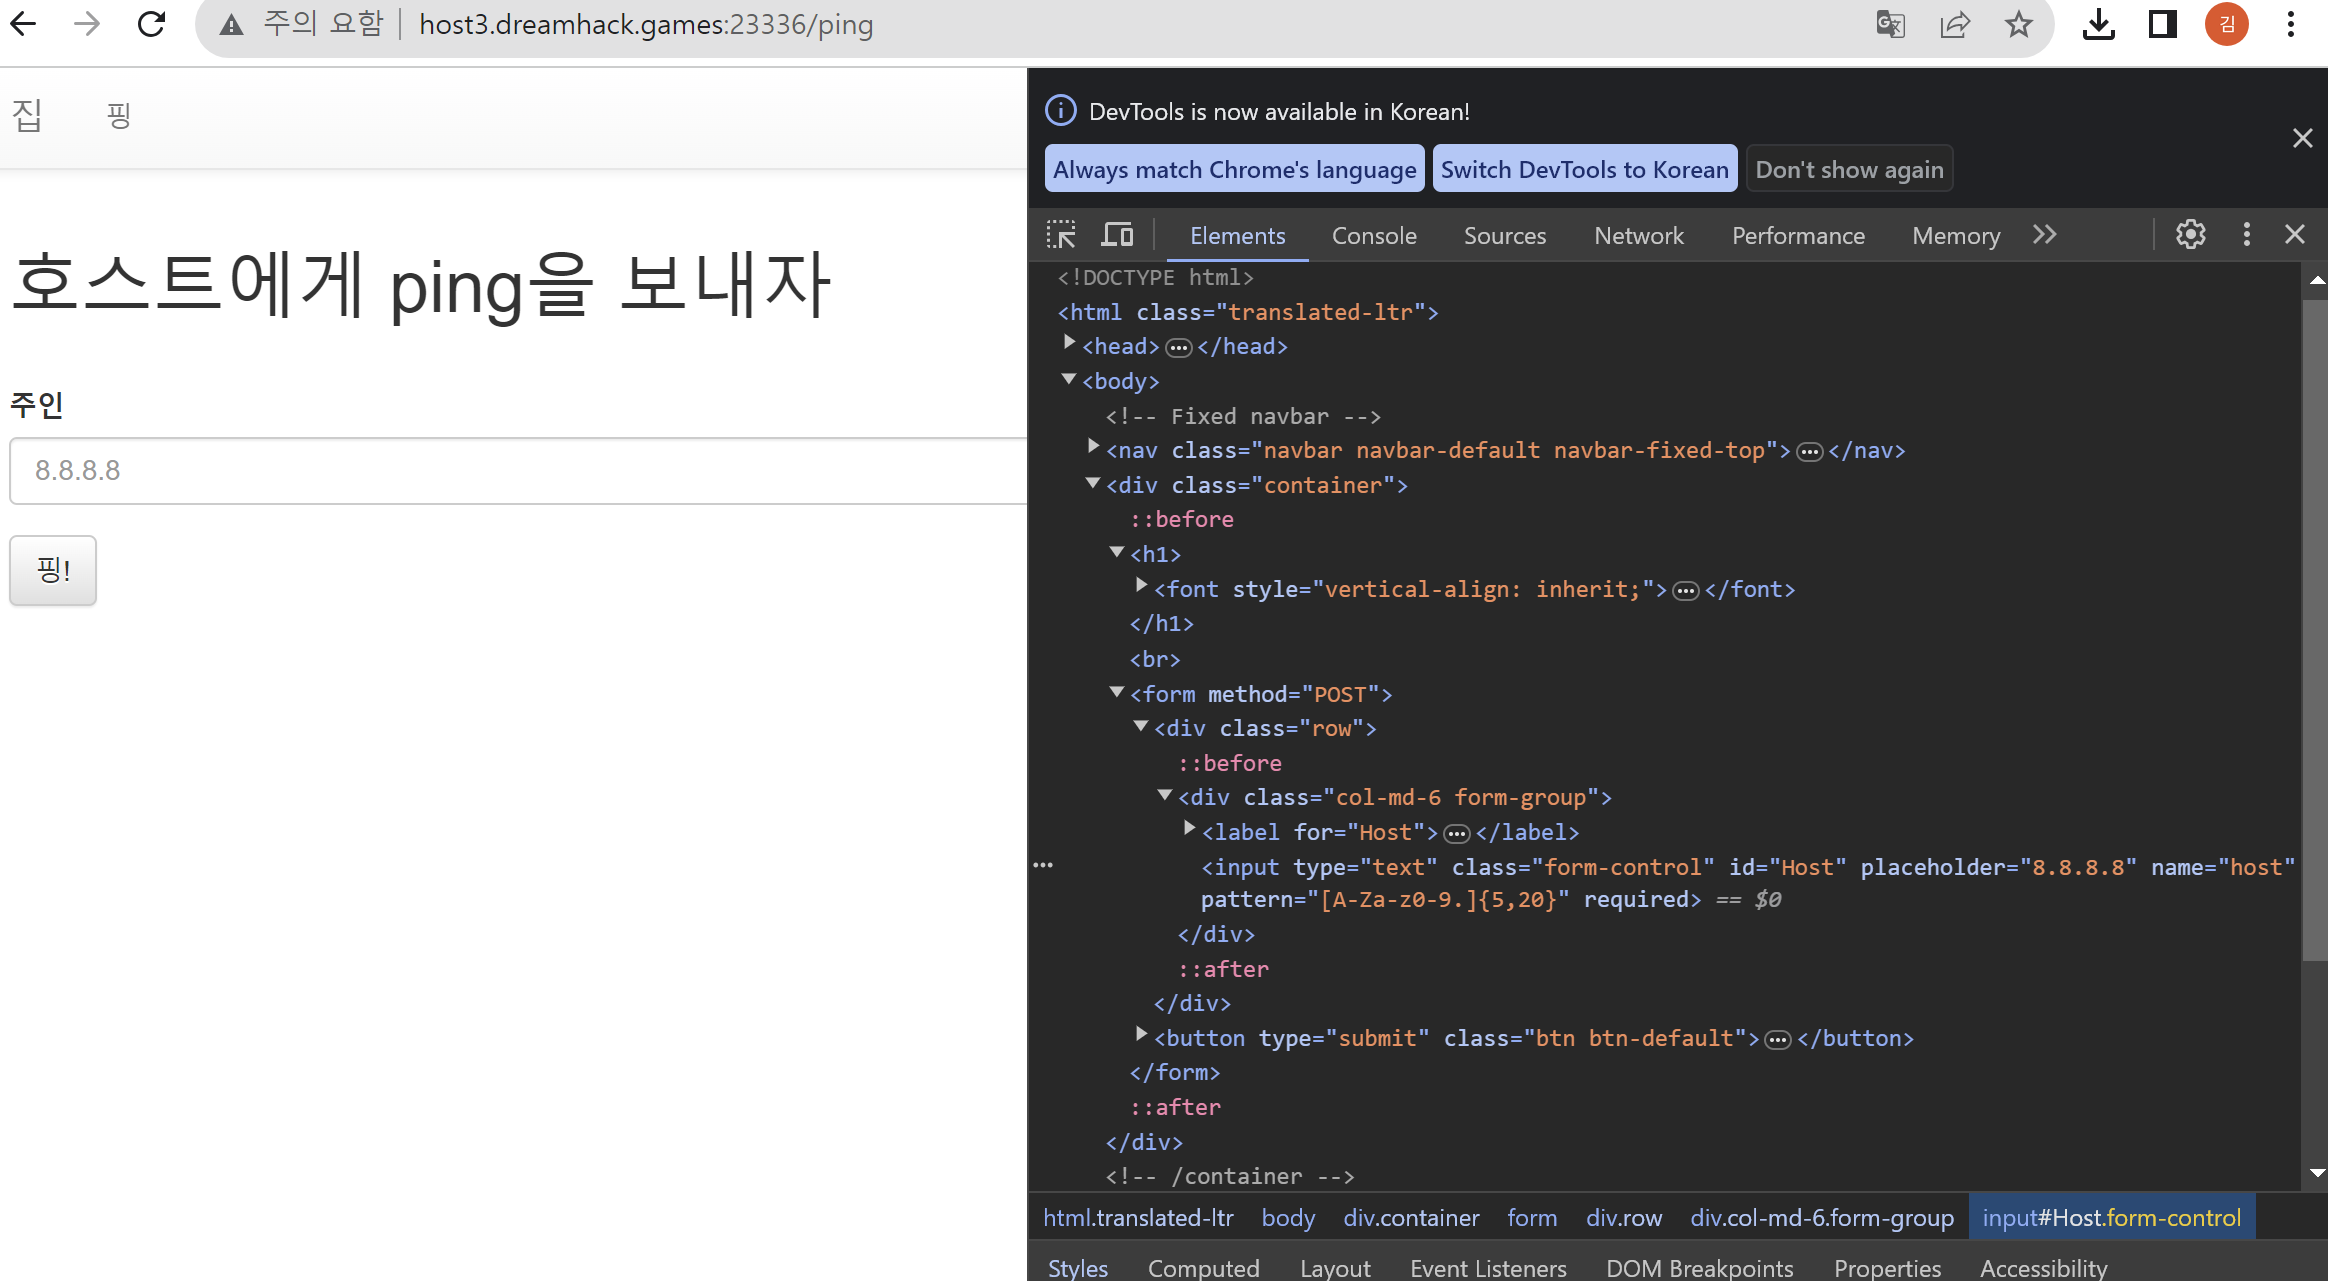Screen dimensions: 2328x1282
Task: Show more DevTools tabs chevron
Action: (x=2044, y=235)
